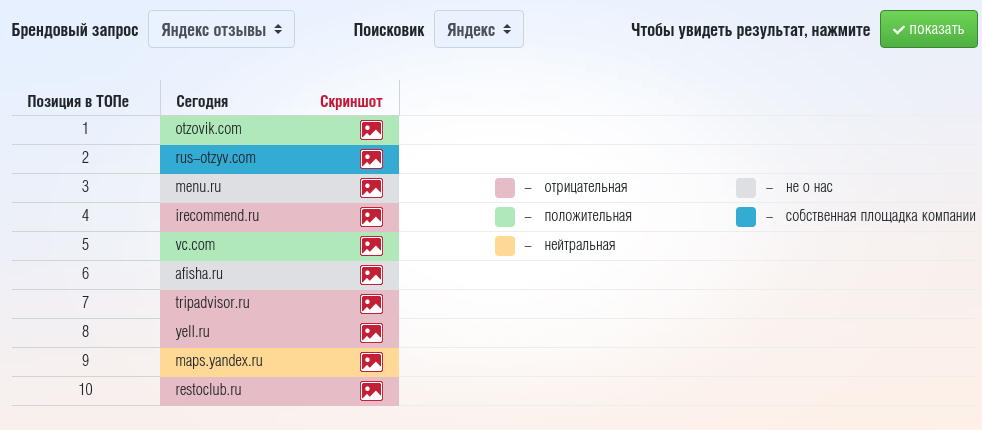Click the Брендовый запрос label

(75, 30)
